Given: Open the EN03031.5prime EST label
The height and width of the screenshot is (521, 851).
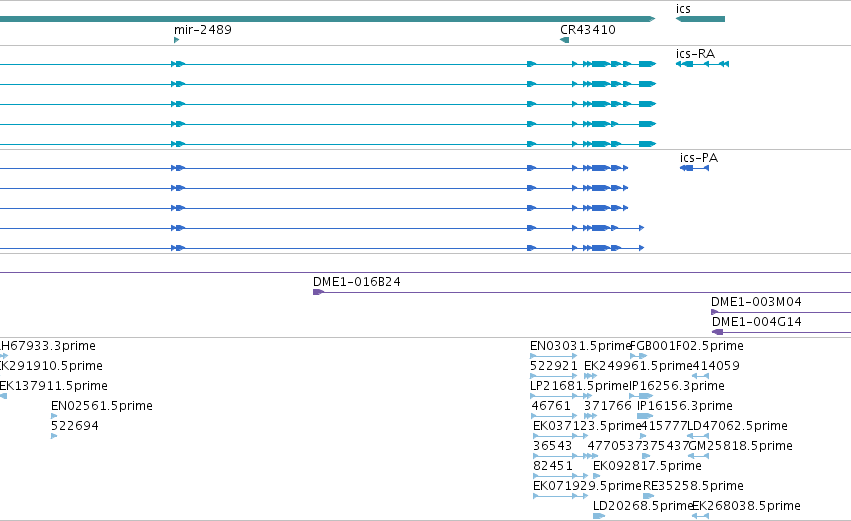Looking at the screenshot, I should 580,346.
